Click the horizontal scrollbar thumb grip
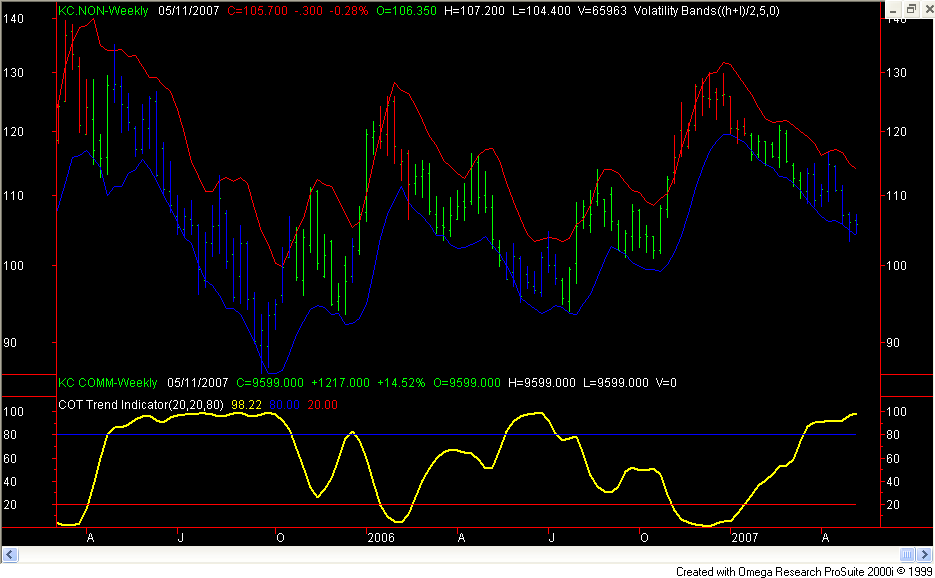The height and width of the screenshot is (578, 935). click(x=906, y=555)
